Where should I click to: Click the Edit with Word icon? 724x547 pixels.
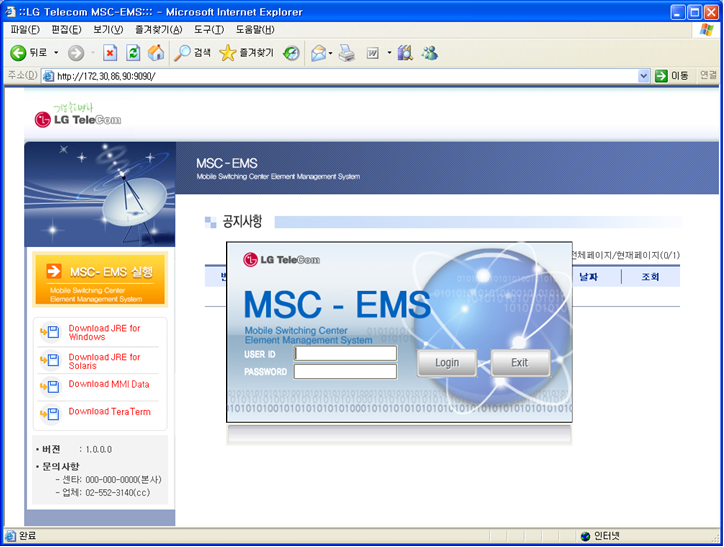[x=373, y=54]
